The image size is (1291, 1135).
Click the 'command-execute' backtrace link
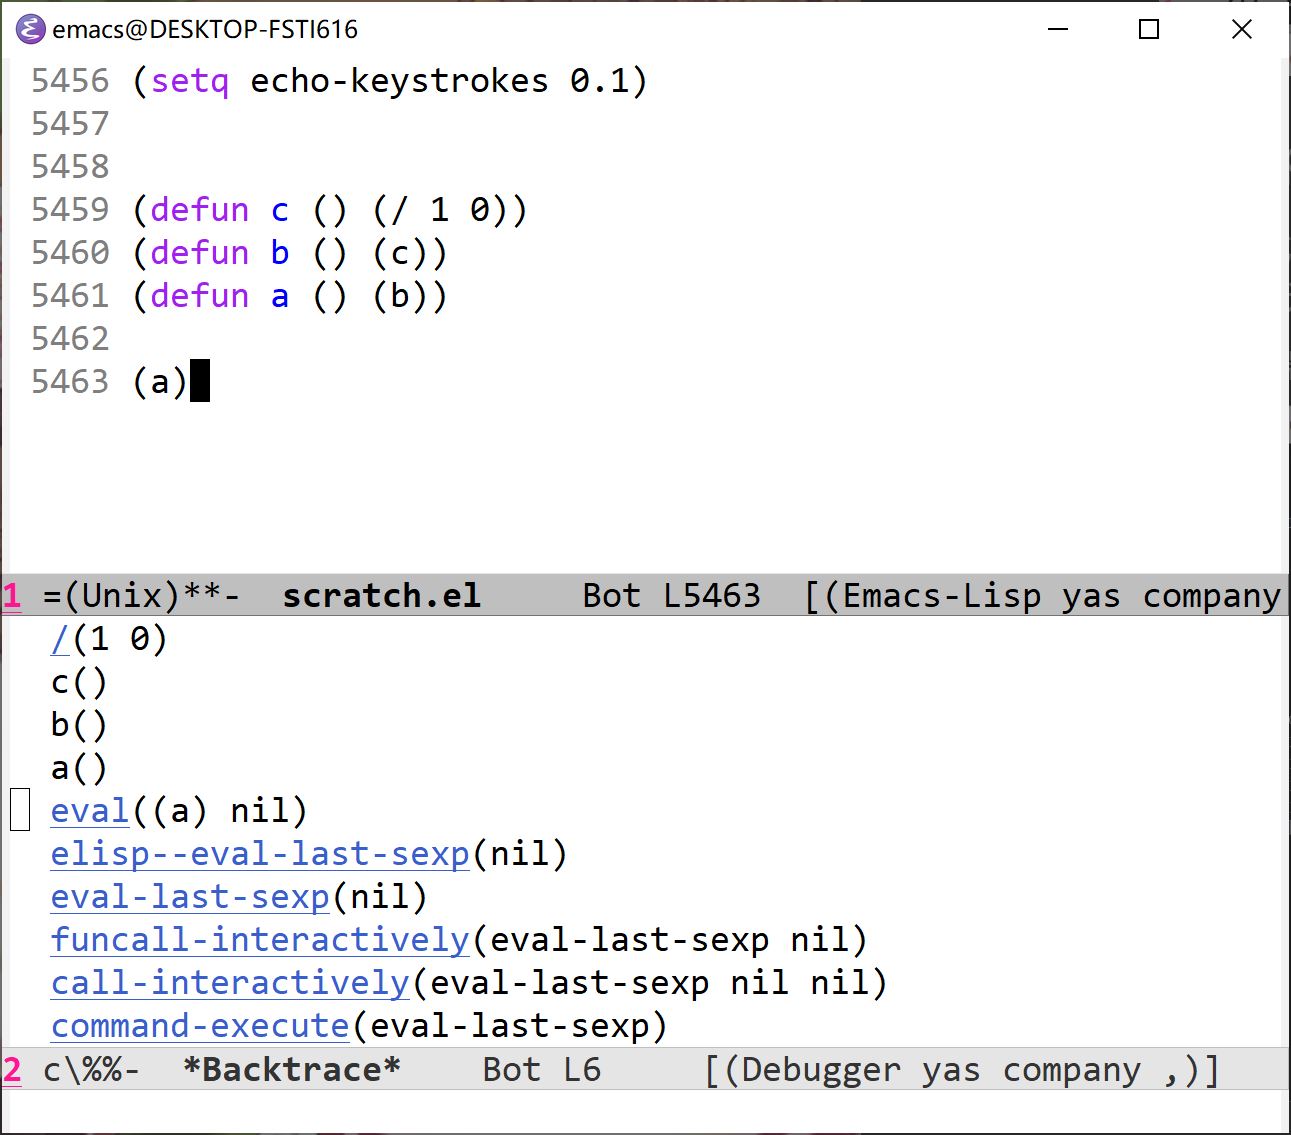click(200, 1026)
